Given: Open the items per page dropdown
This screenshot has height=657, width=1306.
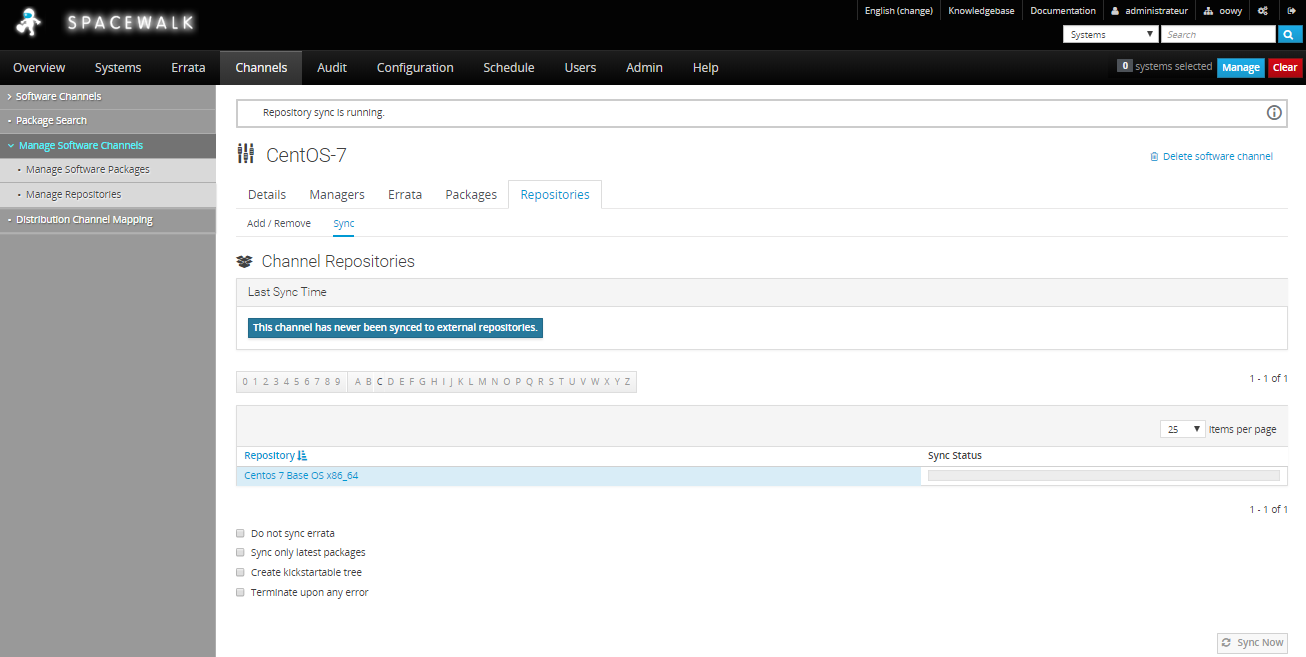Looking at the screenshot, I should point(1182,429).
